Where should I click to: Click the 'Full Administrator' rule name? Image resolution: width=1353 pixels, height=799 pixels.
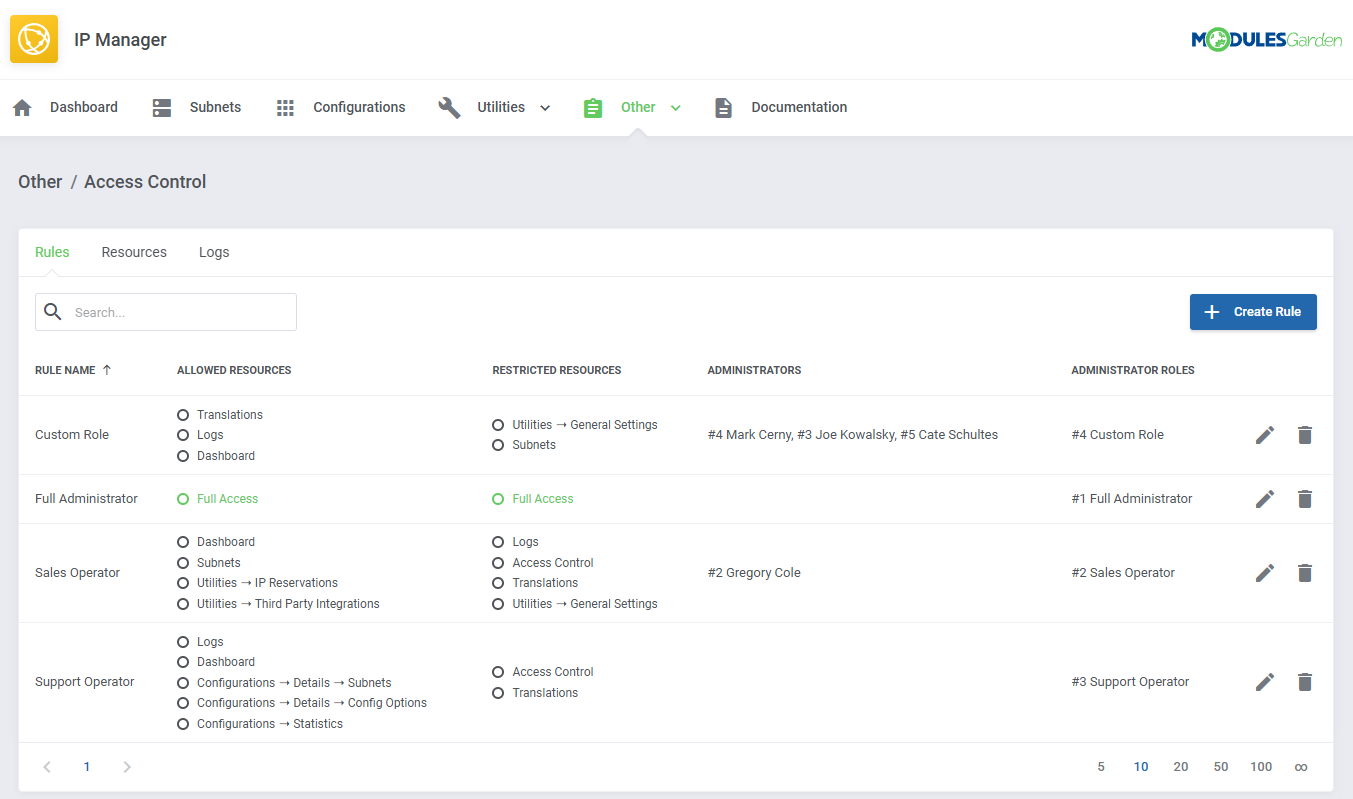(x=86, y=499)
